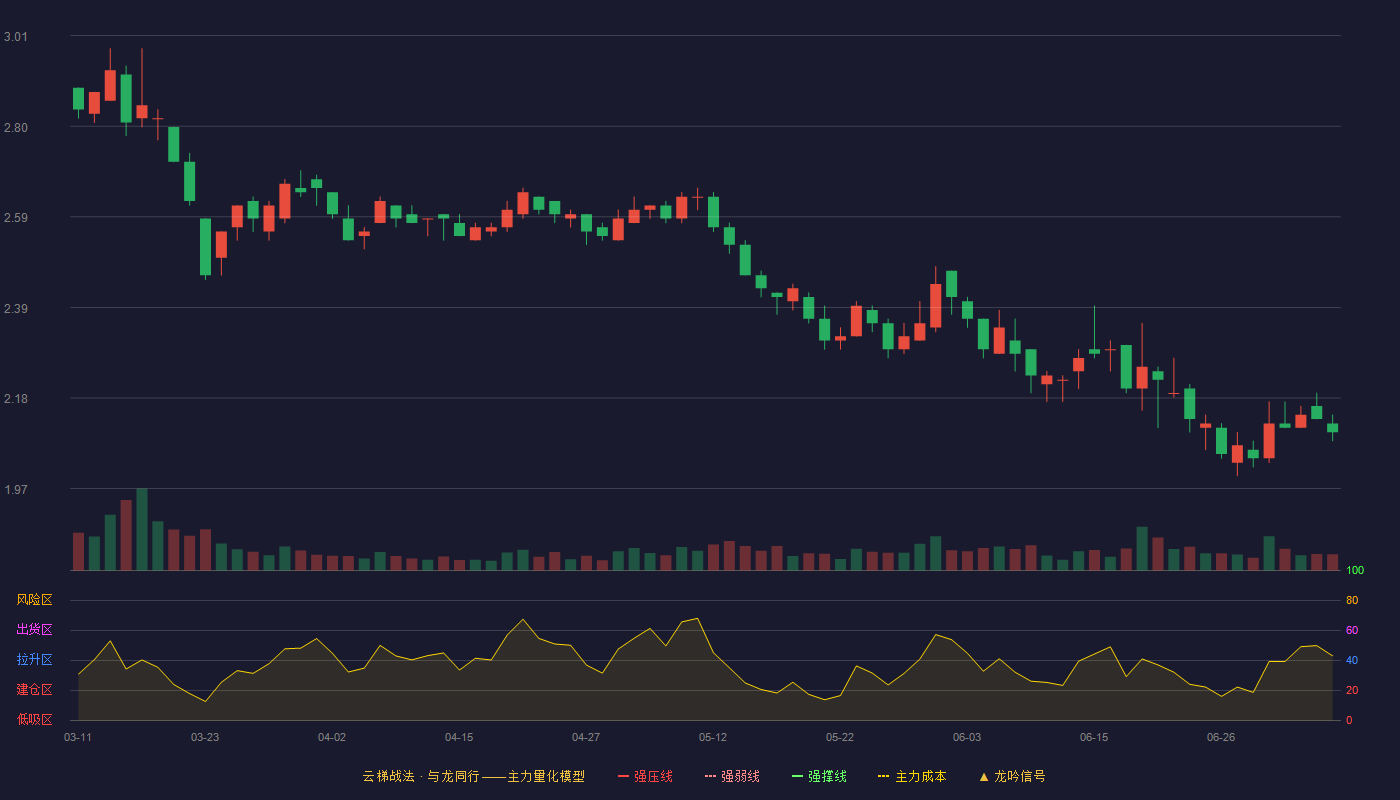The width and height of the screenshot is (1400, 800).
Task: Click the 06-03 date label
Action: (x=967, y=737)
